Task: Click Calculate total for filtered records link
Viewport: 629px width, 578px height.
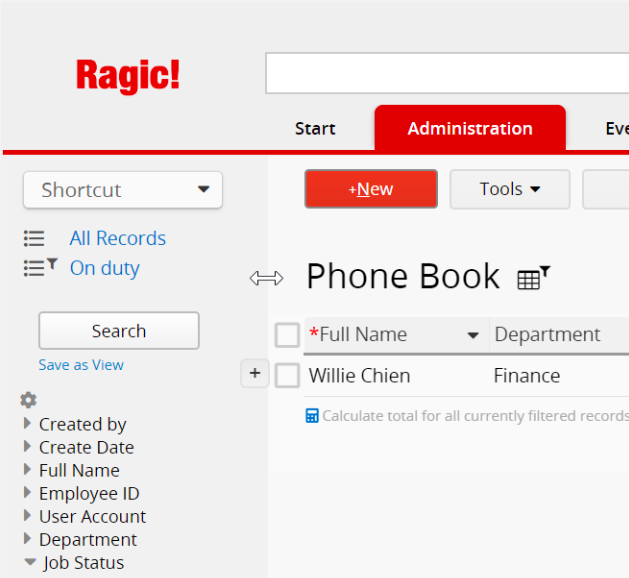Action: click(x=475, y=416)
